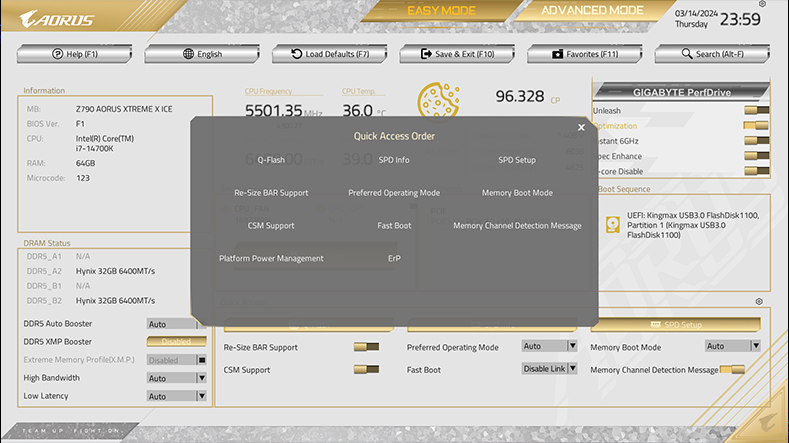Open Quick Access settings gear icon
Image resolution: width=789 pixels, height=443 pixels.
[x=759, y=302]
